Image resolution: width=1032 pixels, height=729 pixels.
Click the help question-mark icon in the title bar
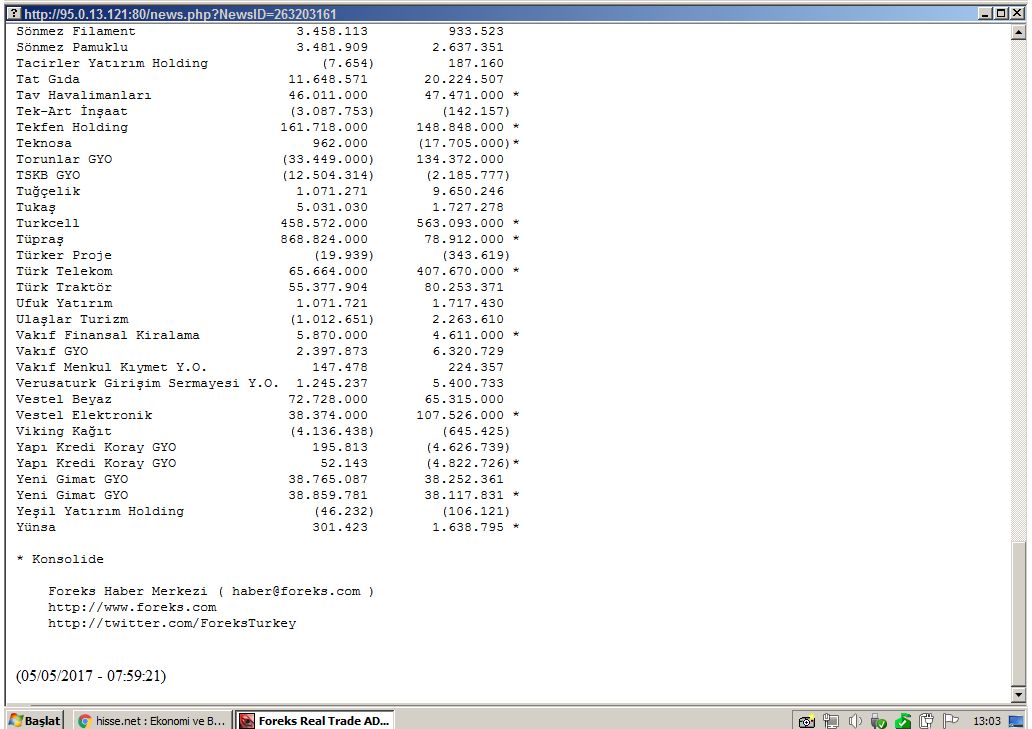tap(14, 13)
